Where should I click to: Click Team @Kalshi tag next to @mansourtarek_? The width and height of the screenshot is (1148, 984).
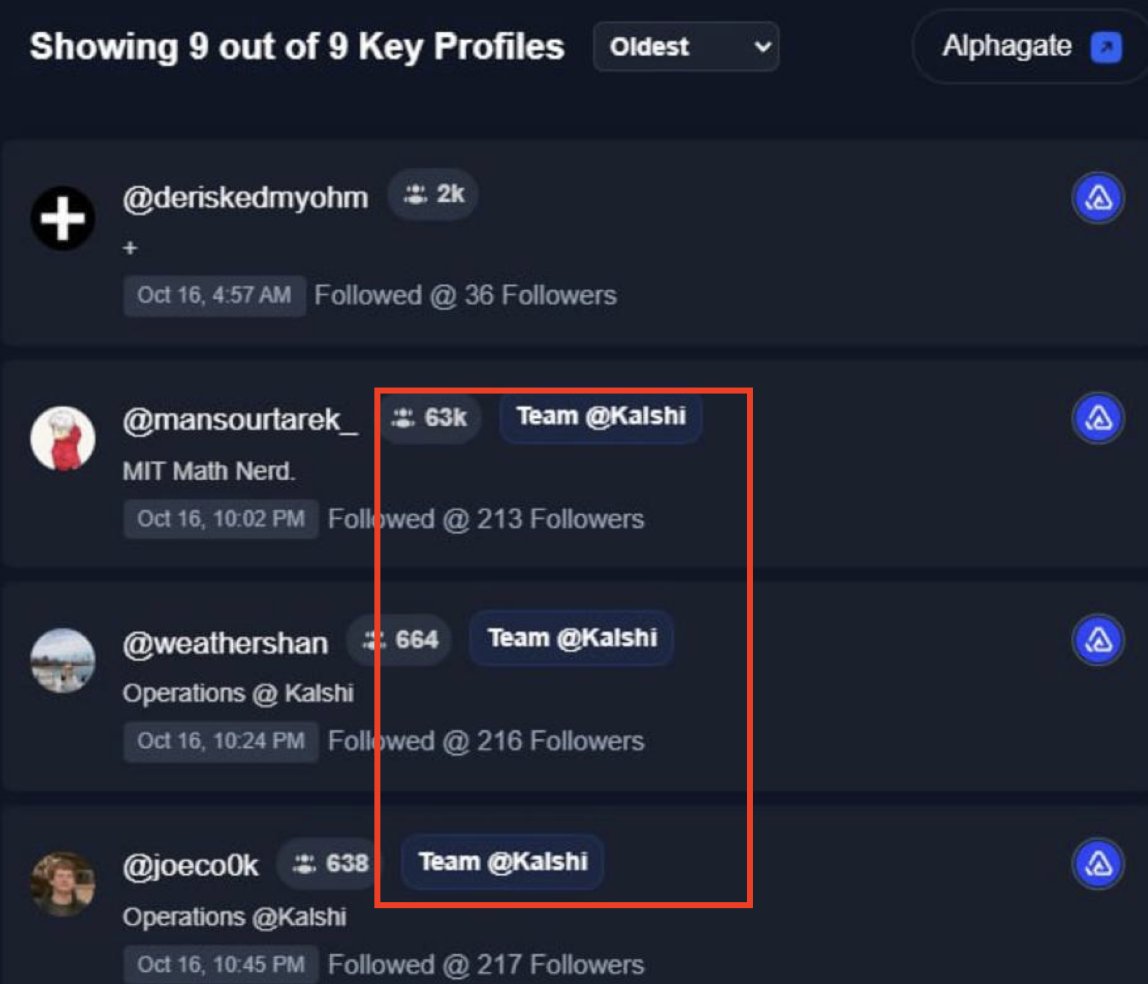coord(600,416)
